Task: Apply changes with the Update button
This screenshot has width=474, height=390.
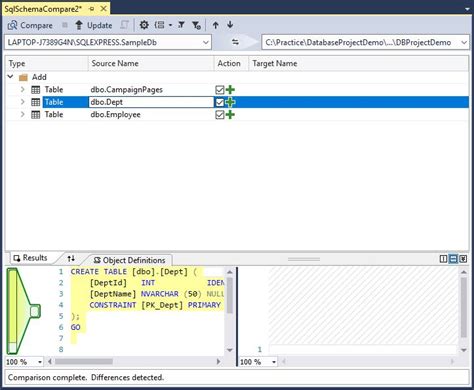Action: (94, 25)
